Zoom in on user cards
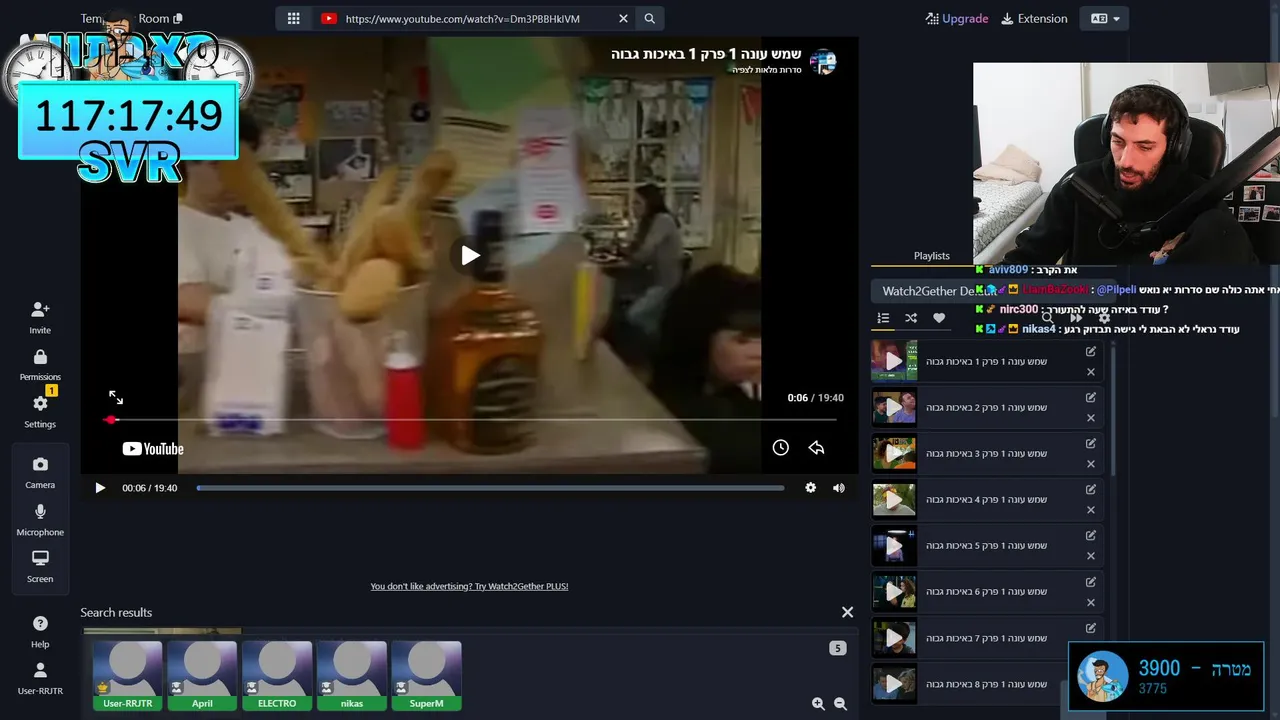The height and width of the screenshot is (720, 1280). click(818, 704)
